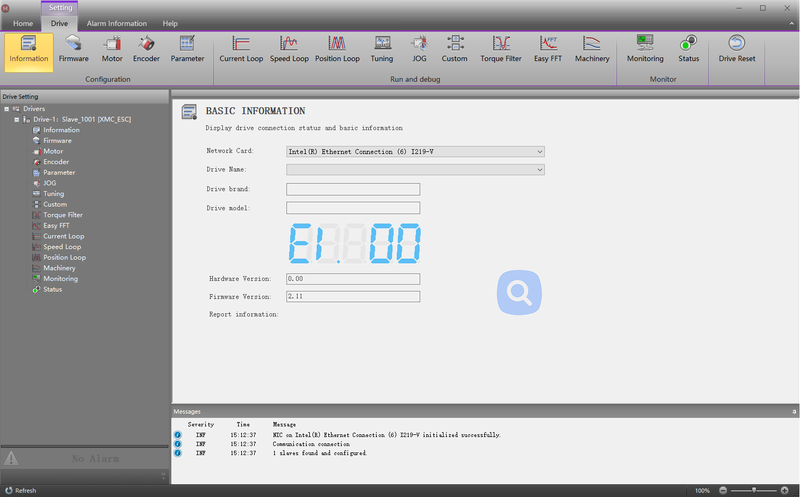Open the Help menu tab
Screen dimensions: 800x497
(170, 23)
